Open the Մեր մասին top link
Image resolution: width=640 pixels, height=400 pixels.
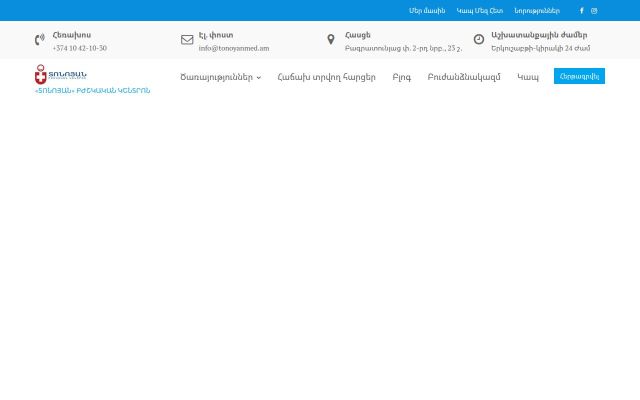tap(427, 11)
